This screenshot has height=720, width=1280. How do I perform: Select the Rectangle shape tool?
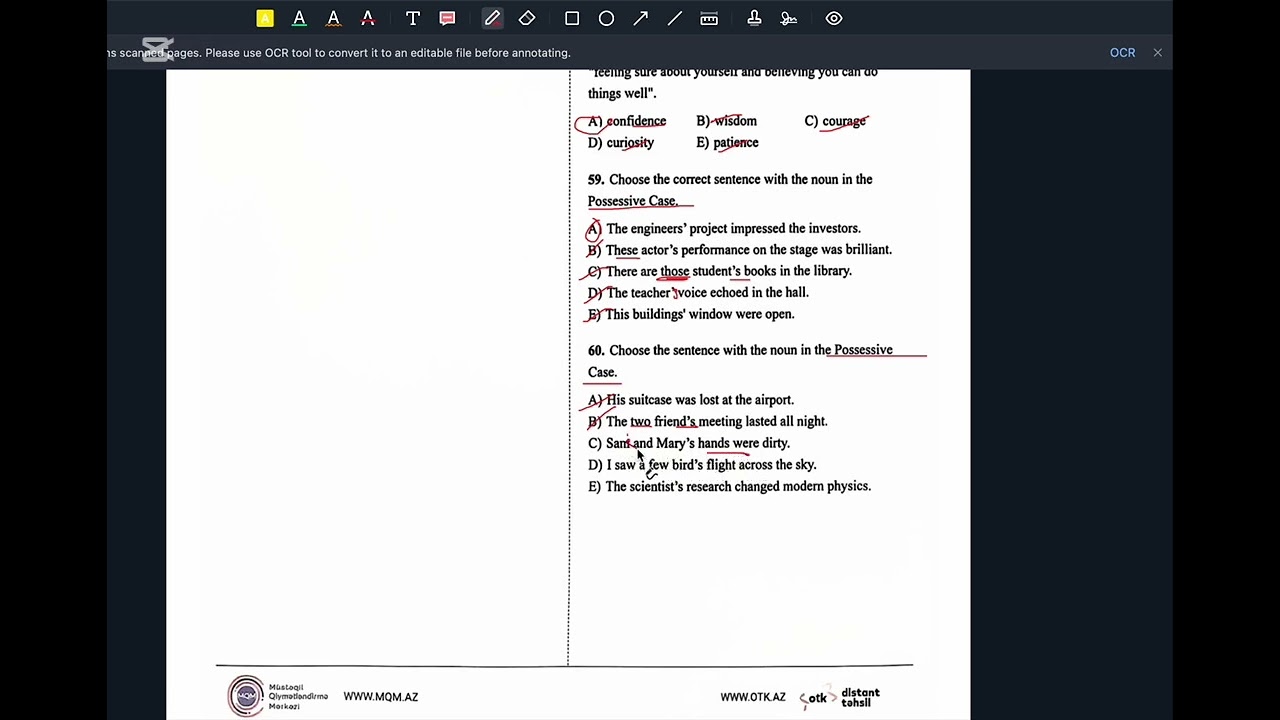coord(572,18)
